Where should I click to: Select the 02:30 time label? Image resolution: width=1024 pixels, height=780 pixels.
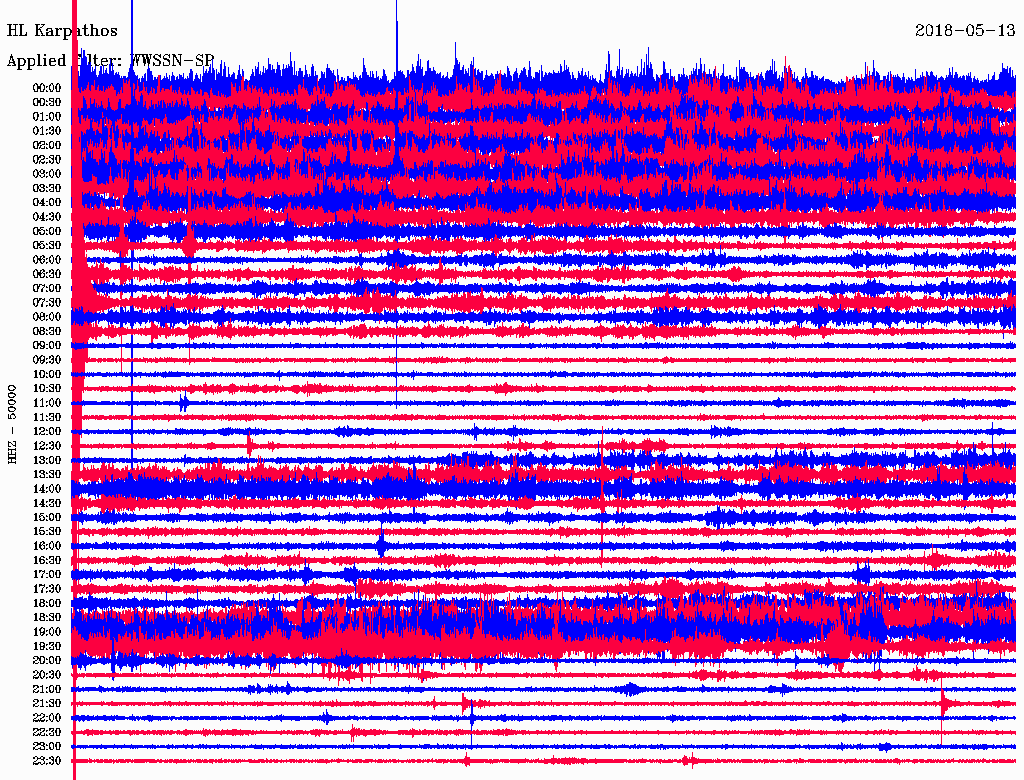(46, 160)
